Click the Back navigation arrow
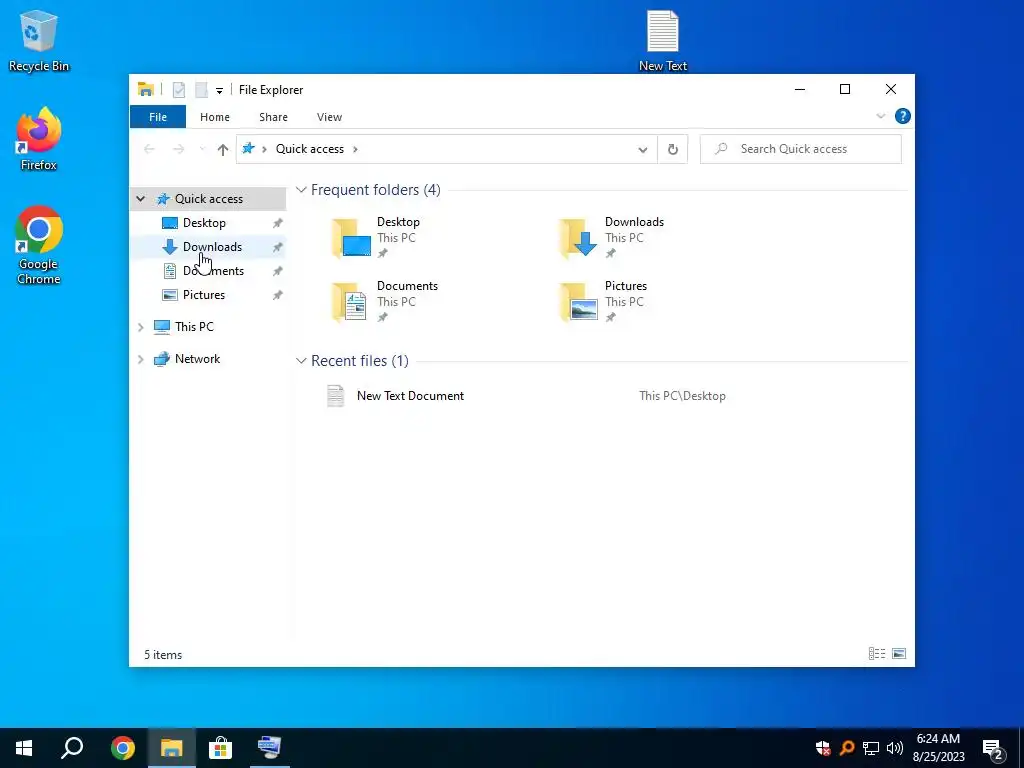 150,149
